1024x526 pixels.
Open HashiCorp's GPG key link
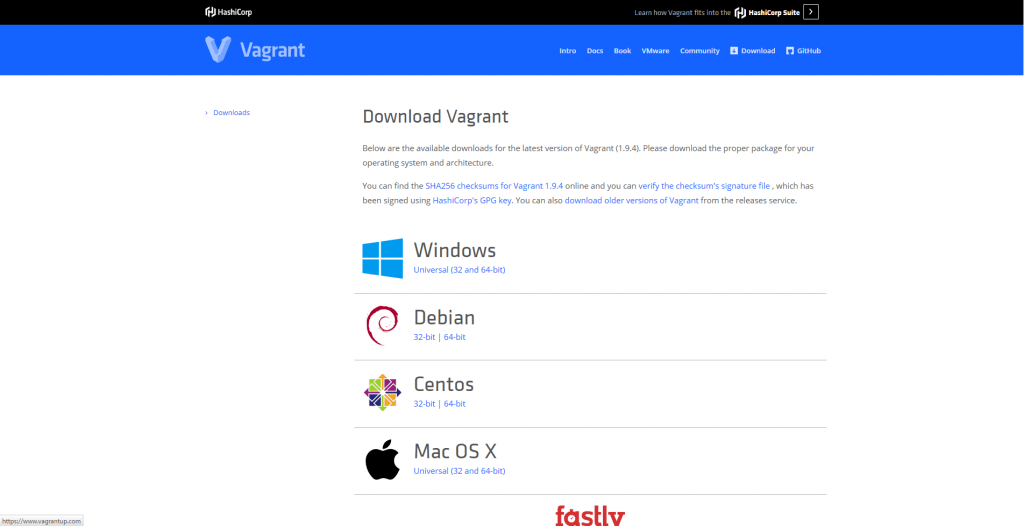pos(472,201)
